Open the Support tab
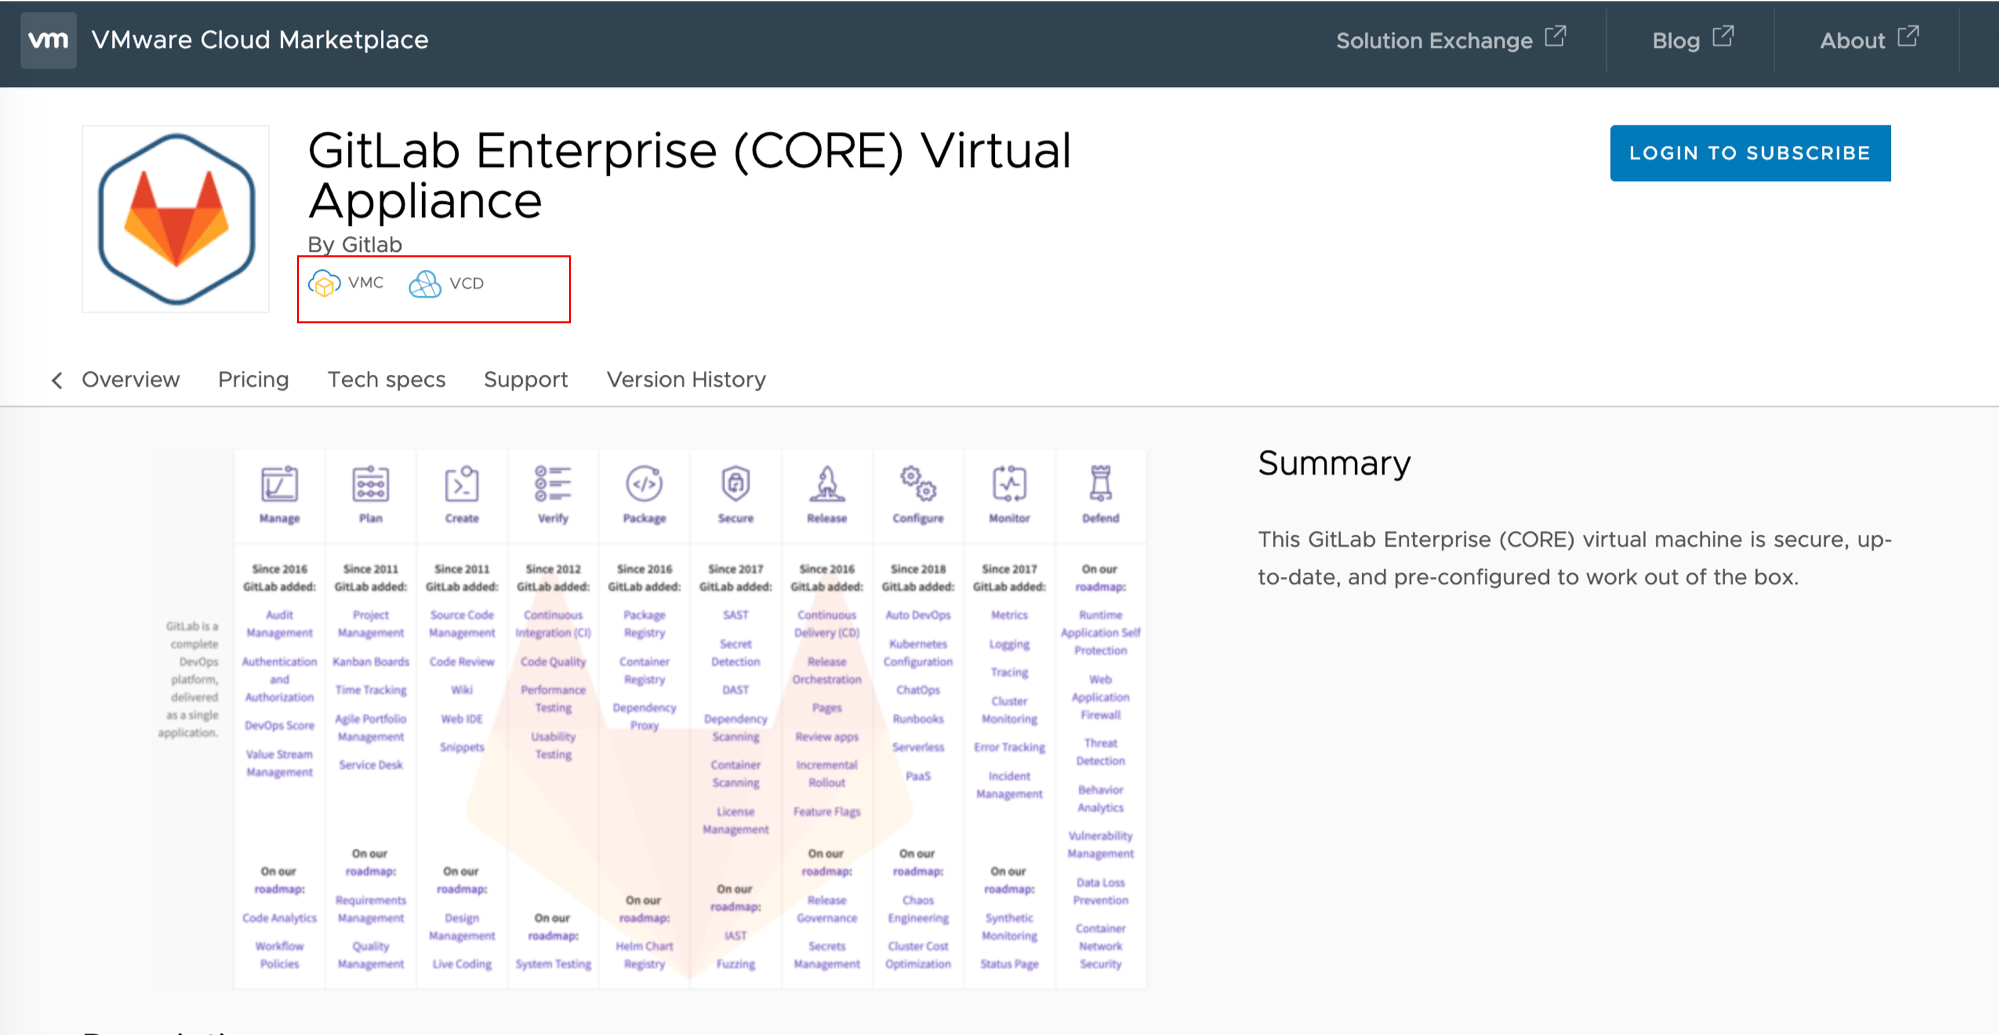Screen dimensions: 1999x1035 525,380
